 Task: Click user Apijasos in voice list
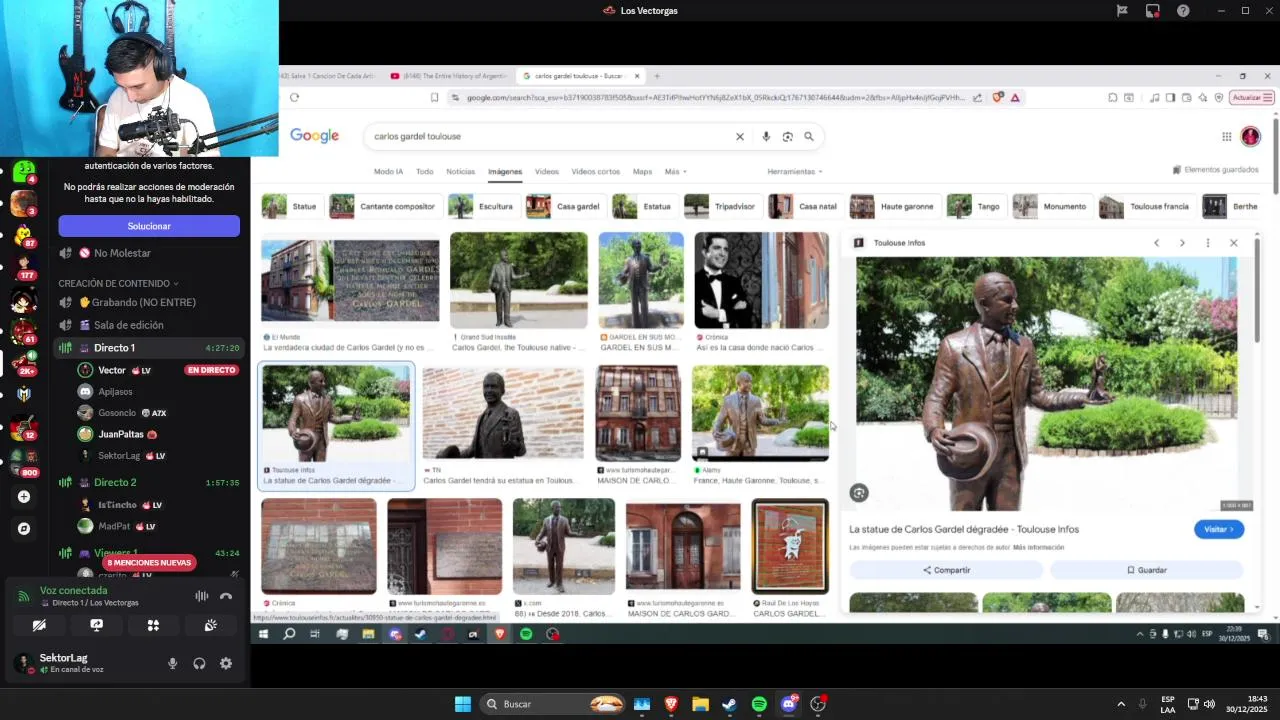point(115,392)
